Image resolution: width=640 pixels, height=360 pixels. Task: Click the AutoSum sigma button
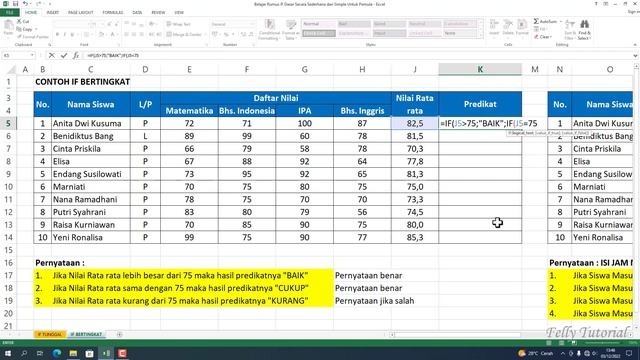point(545,21)
